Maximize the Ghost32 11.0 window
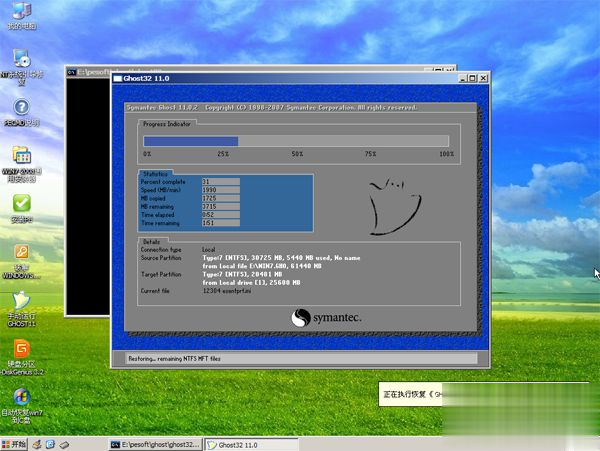The width and height of the screenshot is (600, 451). [473, 78]
